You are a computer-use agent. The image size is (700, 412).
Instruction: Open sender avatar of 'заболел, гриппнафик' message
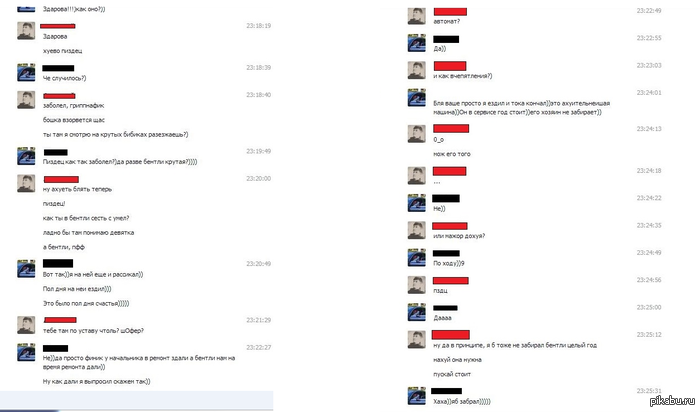(26, 100)
